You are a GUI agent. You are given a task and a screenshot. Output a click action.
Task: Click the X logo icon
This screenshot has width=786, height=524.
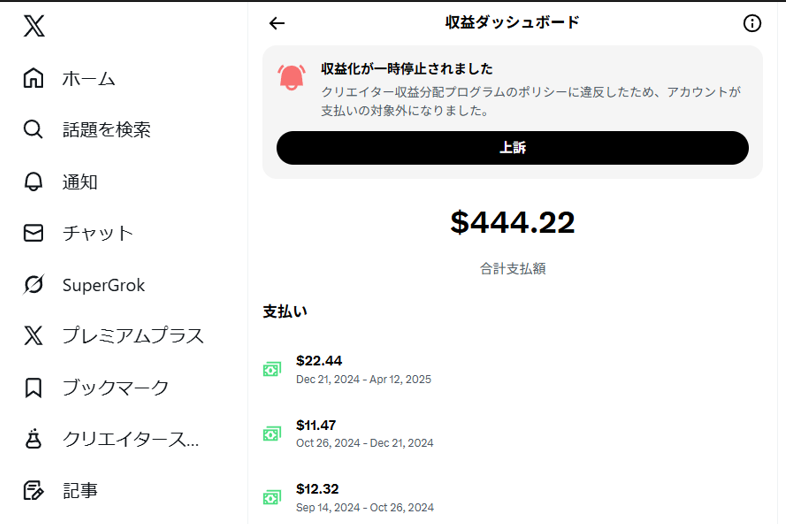click(34, 26)
